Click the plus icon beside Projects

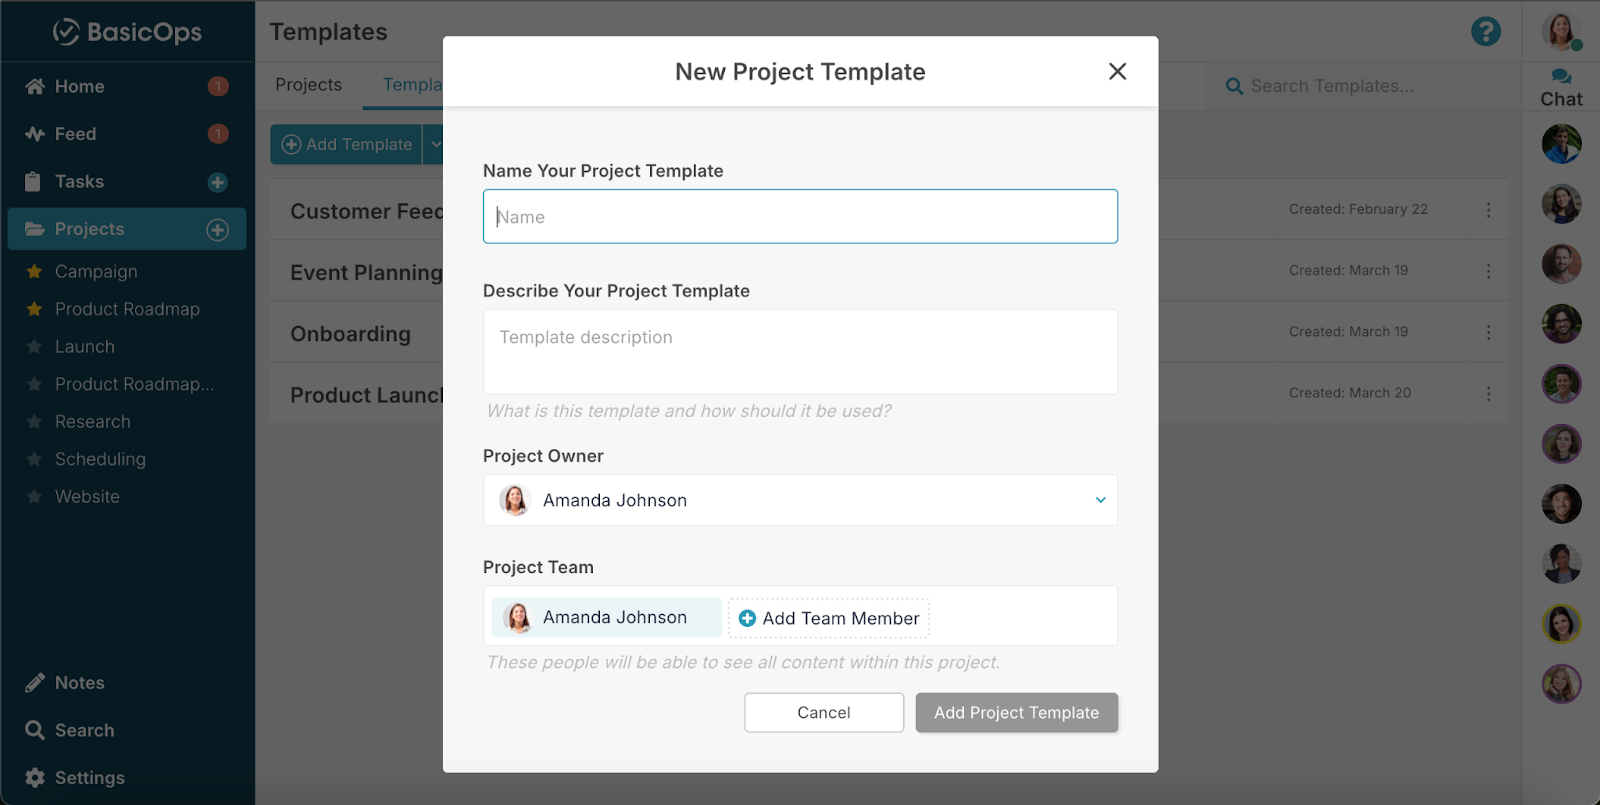(217, 230)
